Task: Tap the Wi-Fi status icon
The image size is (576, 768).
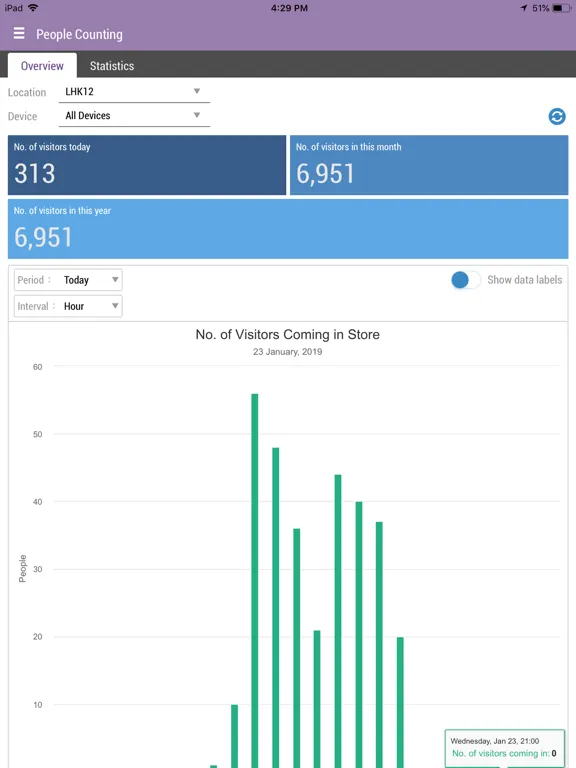Action: point(33,8)
